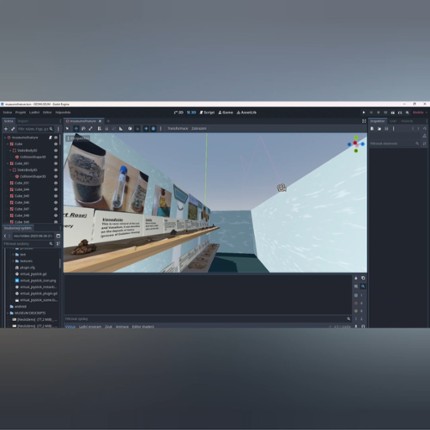Select the Rotate tool in 3D toolbar
This screenshot has height=430, width=430.
(x=83, y=129)
